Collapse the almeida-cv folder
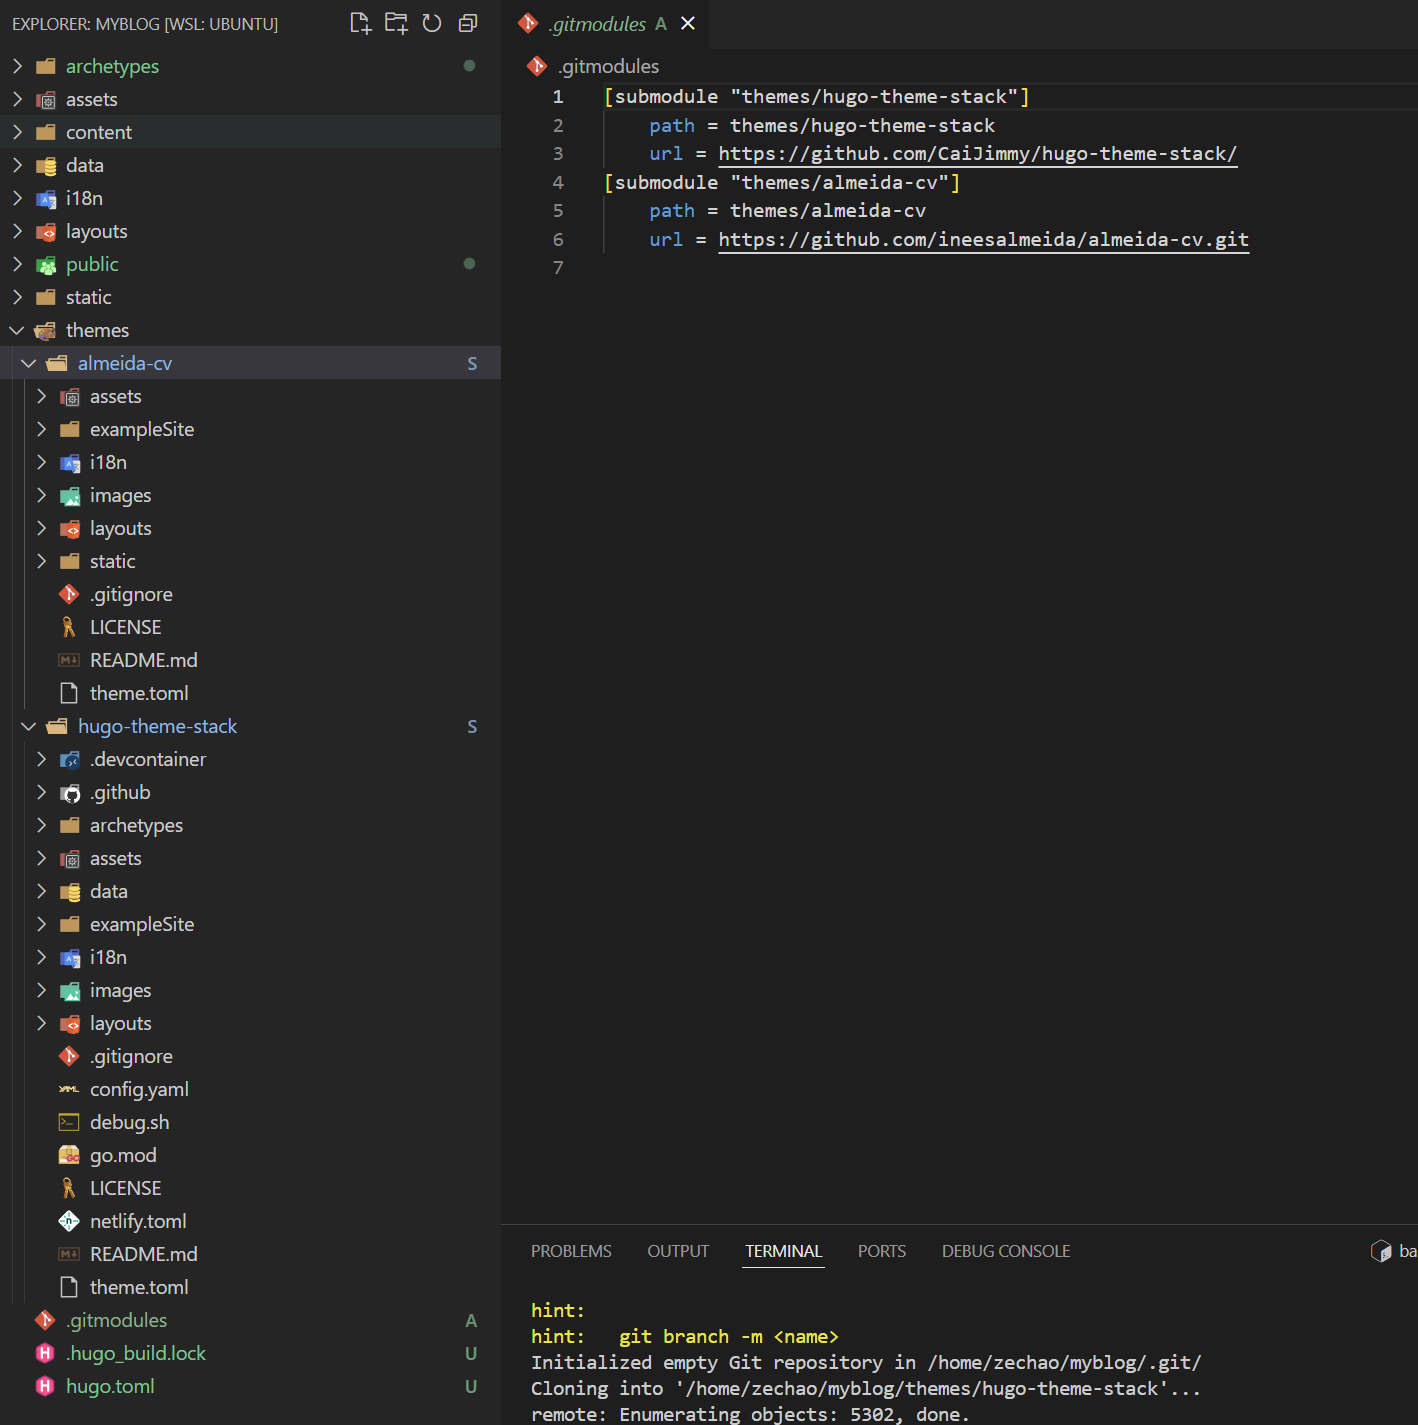 point(29,363)
